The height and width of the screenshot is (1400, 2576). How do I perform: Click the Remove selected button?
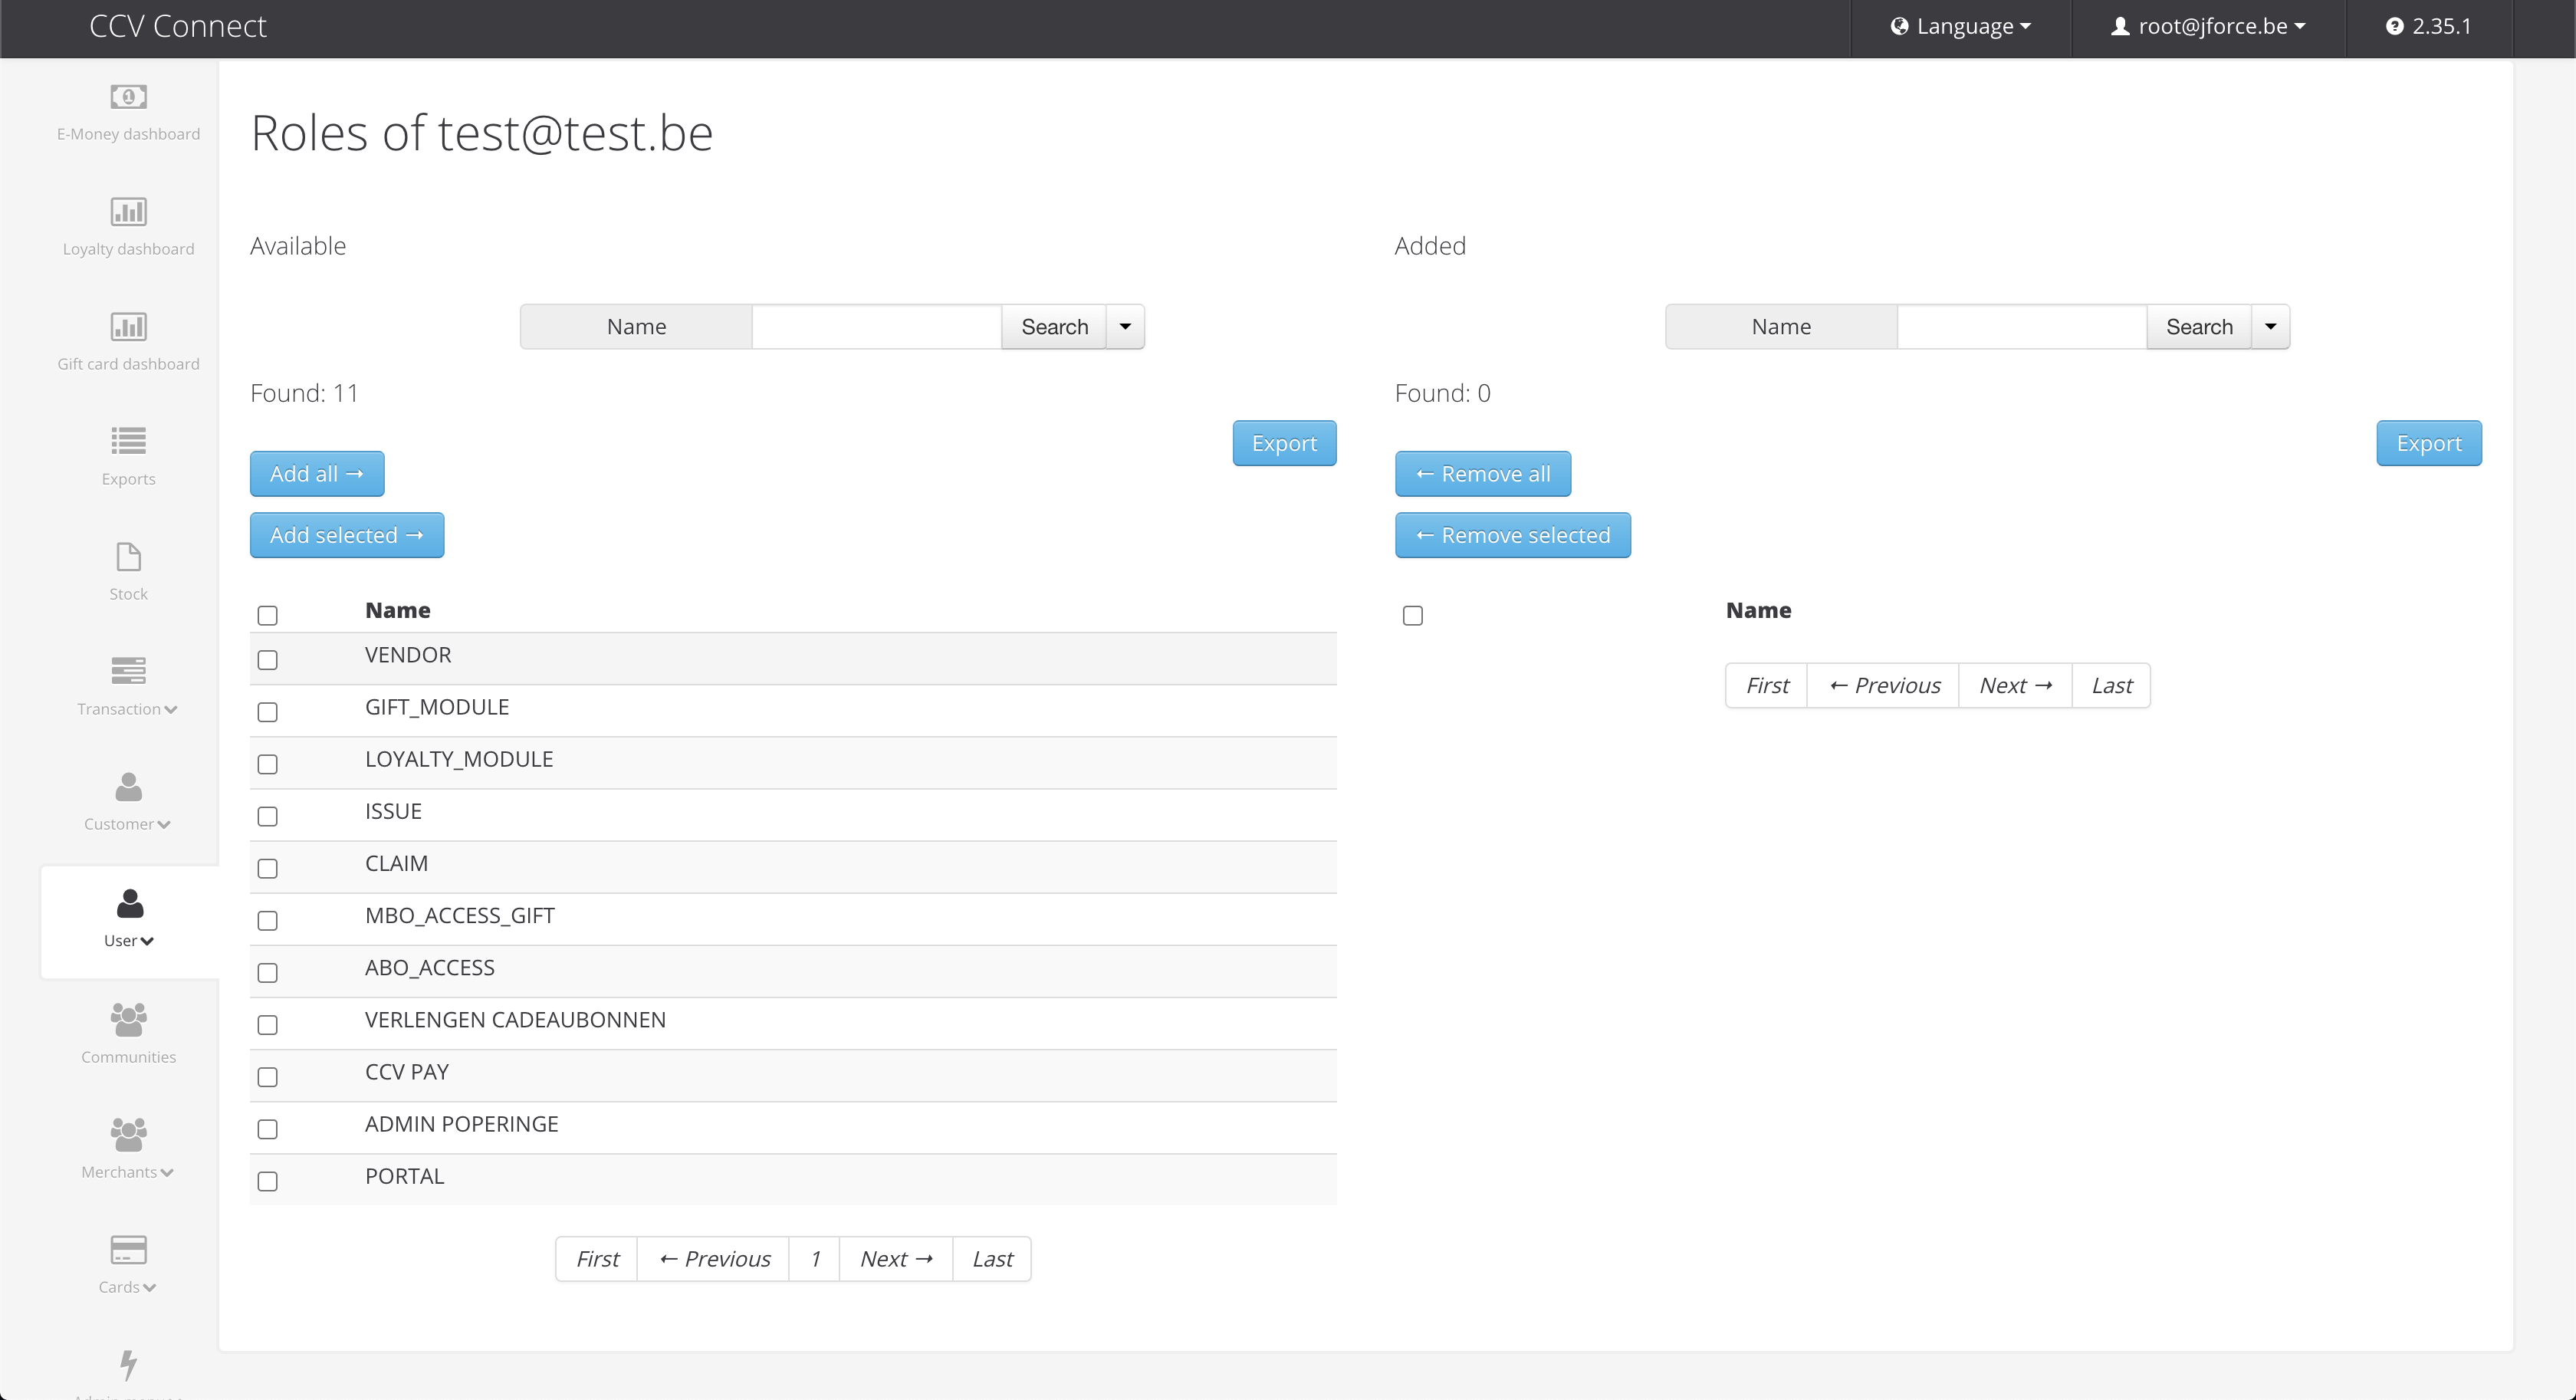[x=1512, y=535]
